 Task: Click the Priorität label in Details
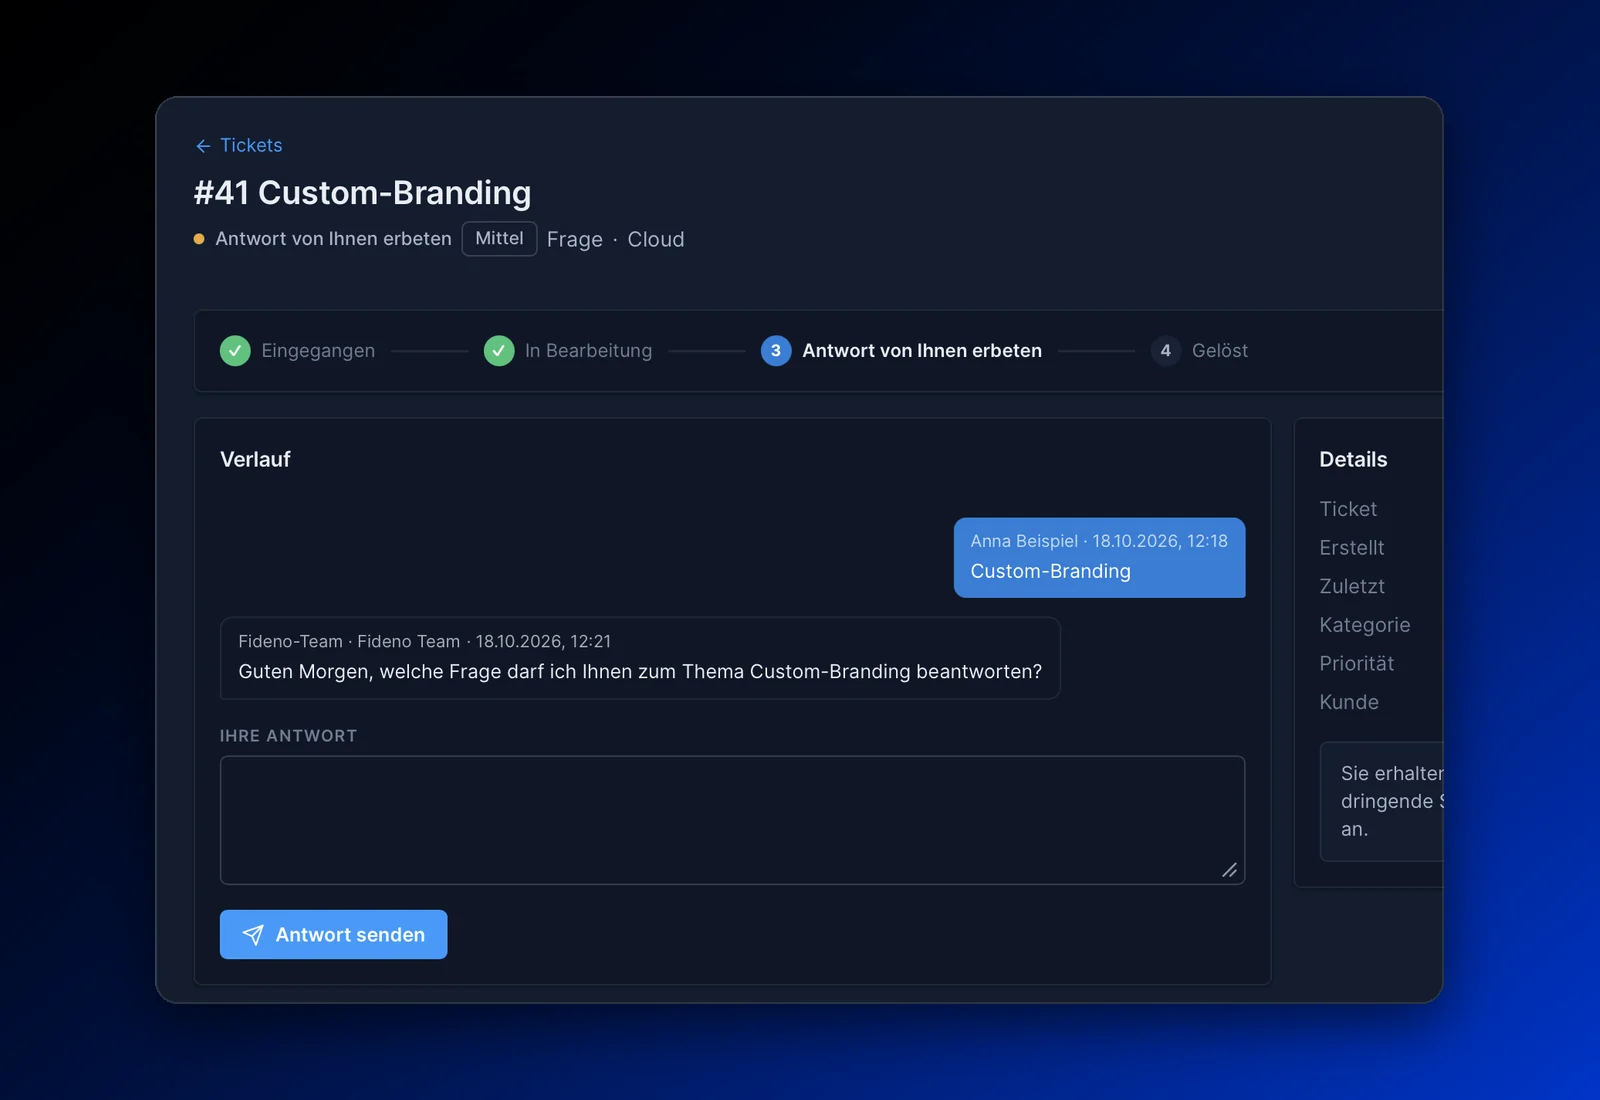1356,664
